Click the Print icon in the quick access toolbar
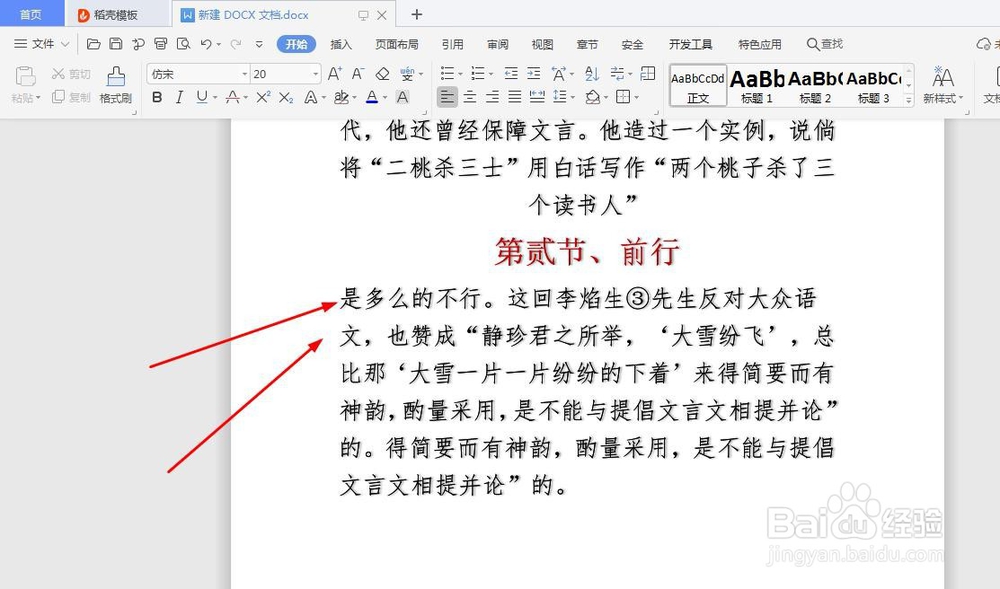This screenshot has height=589, width=1000. point(161,44)
